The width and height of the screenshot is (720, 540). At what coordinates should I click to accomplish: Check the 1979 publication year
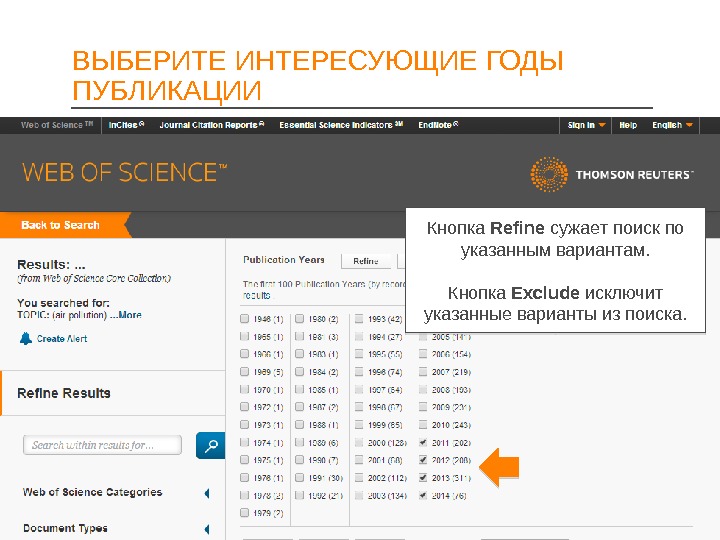244,512
